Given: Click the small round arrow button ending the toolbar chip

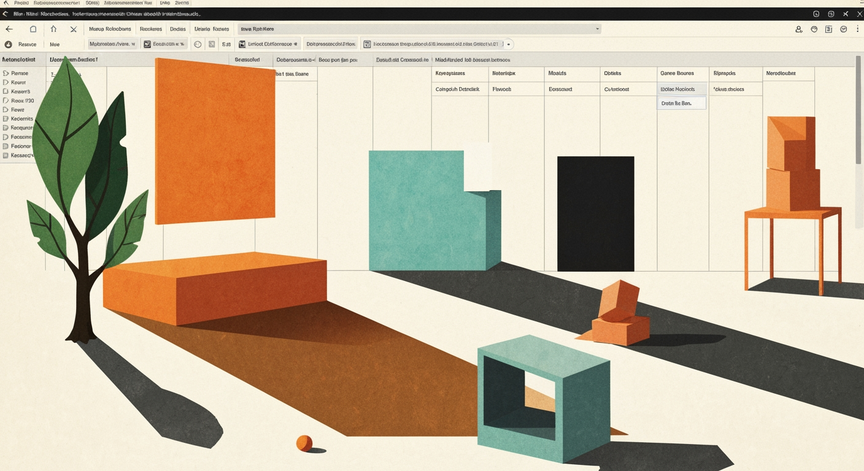Looking at the screenshot, I should pyautogui.click(x=509, y=44).
